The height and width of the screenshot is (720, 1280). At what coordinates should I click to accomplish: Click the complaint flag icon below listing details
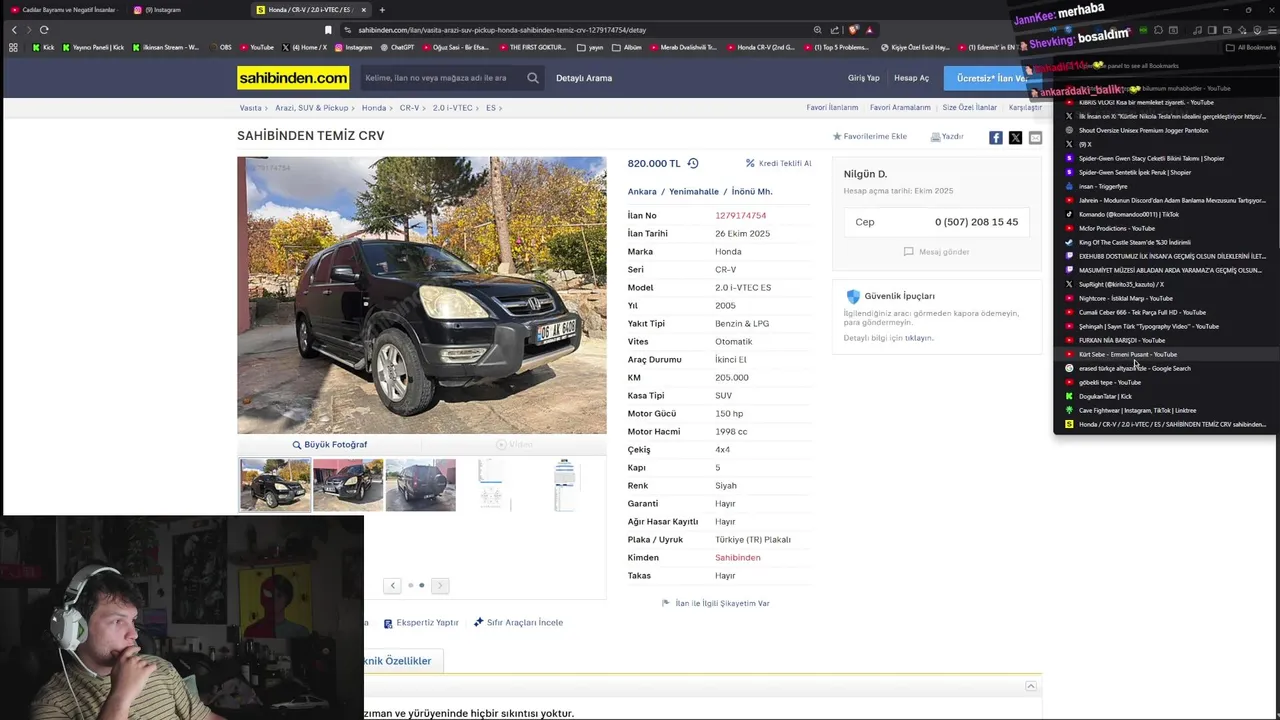point(666,603)
